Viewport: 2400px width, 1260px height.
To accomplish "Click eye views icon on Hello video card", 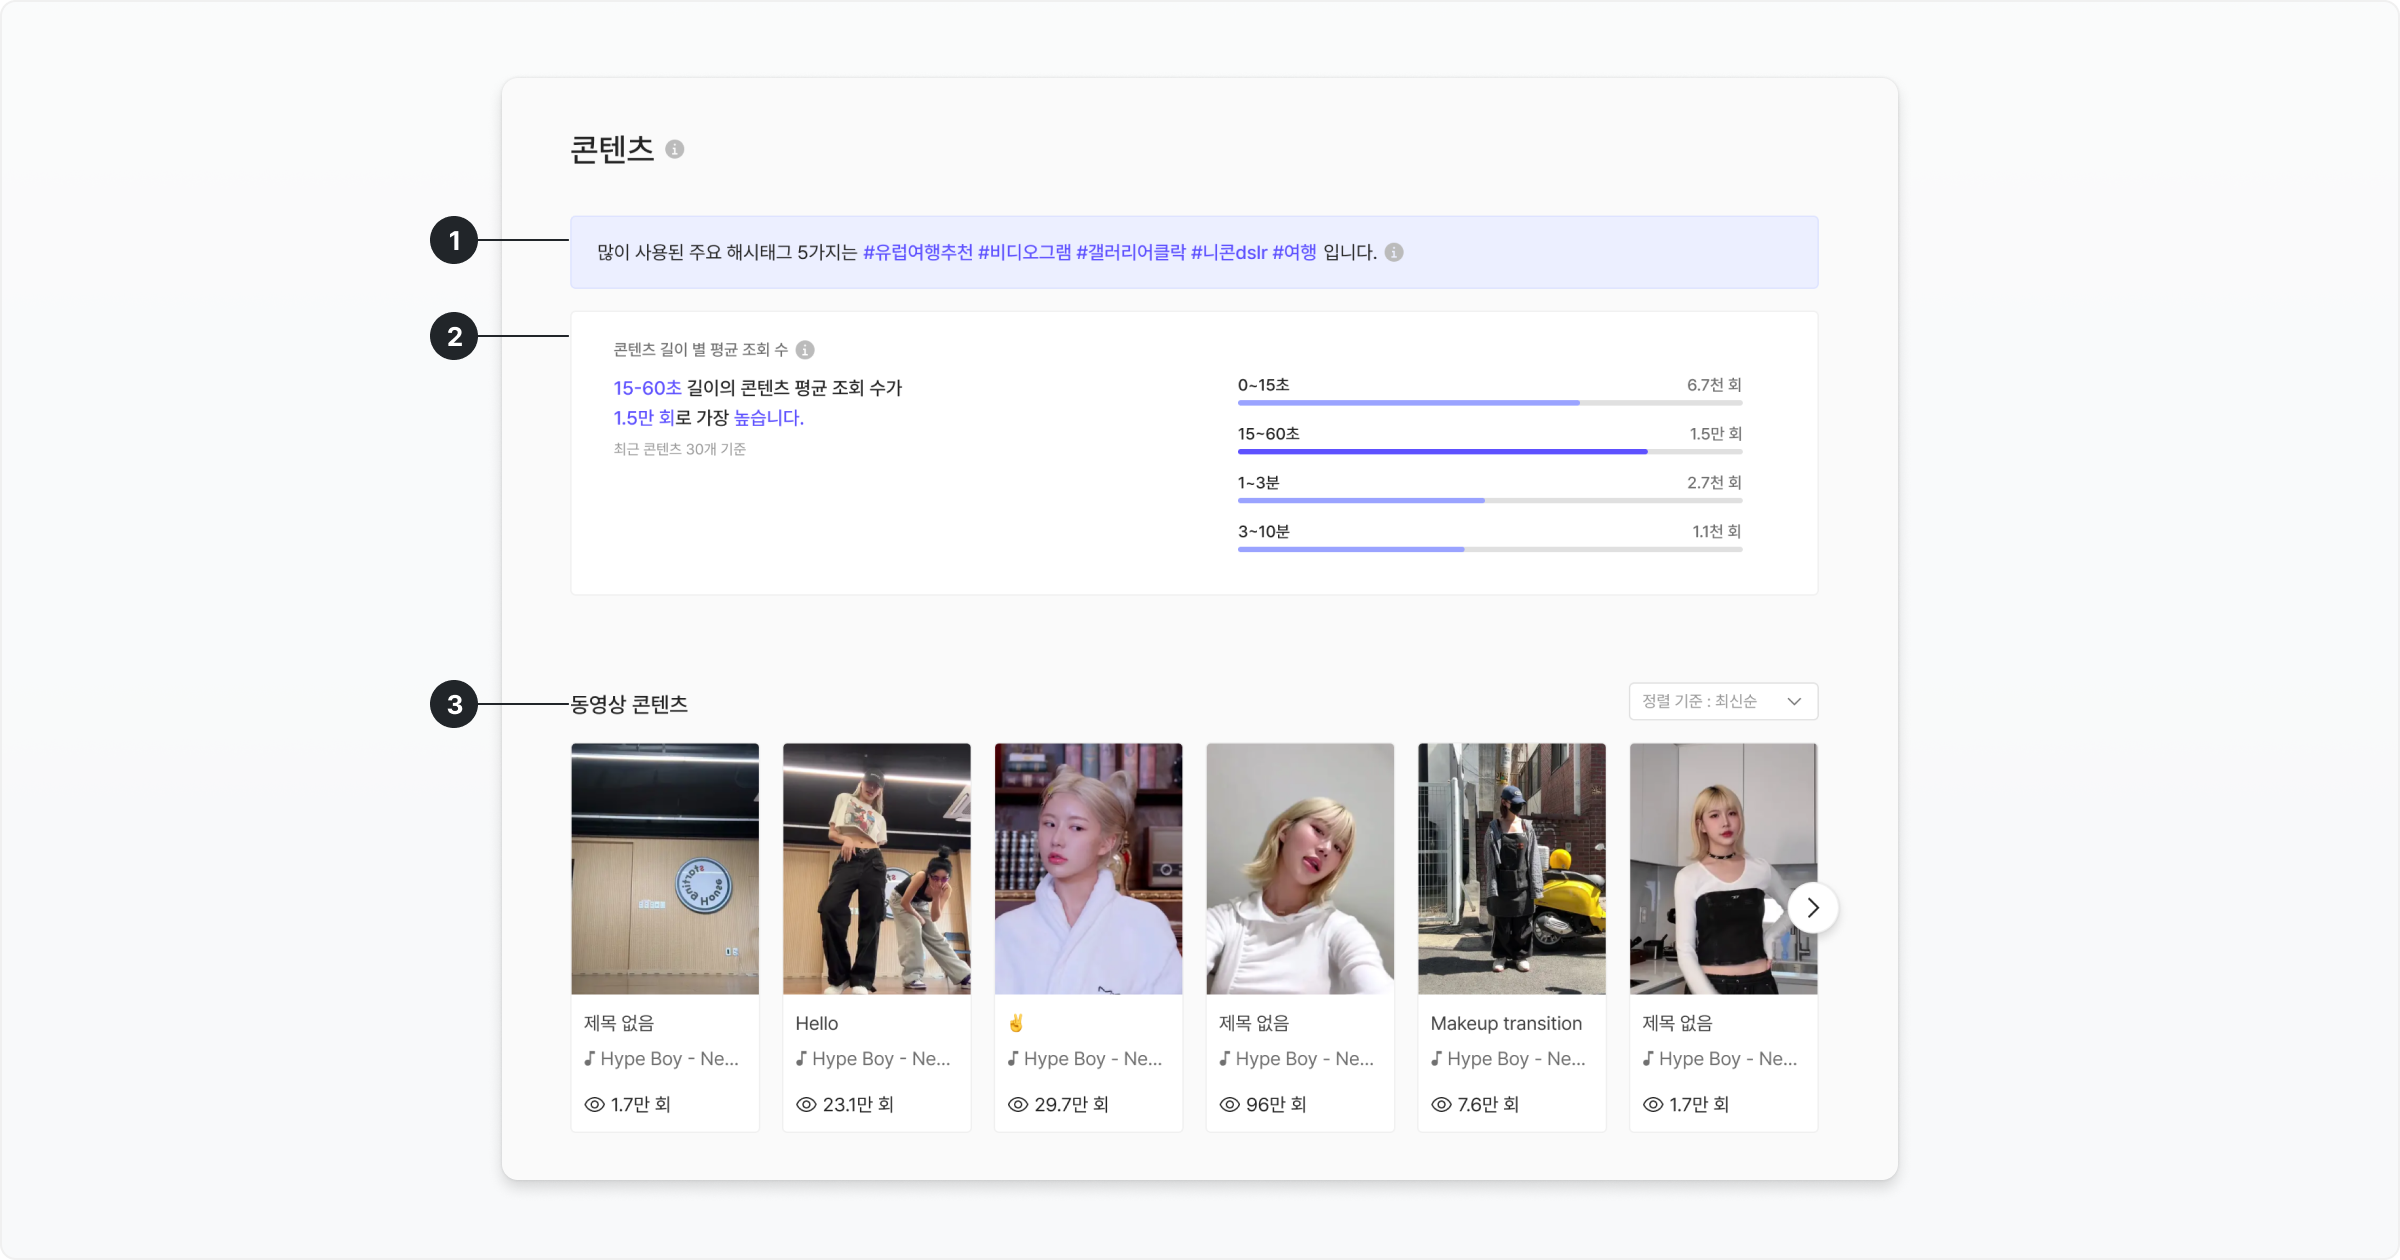I will [x=806, y=1104].
